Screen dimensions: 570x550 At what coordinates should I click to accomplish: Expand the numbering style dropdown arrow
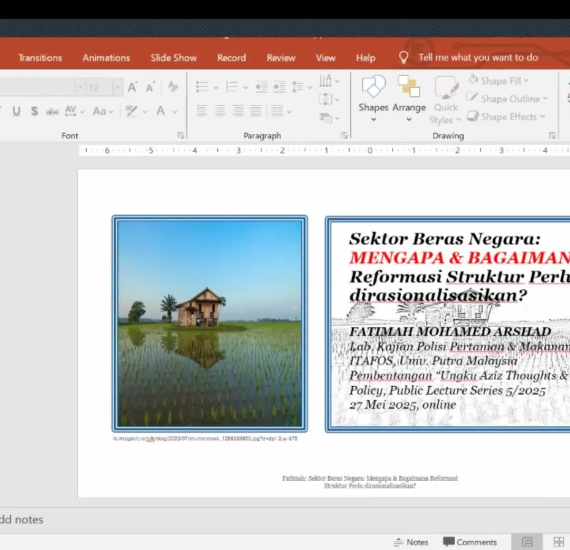pyautogui.click(x=245, y=88)
